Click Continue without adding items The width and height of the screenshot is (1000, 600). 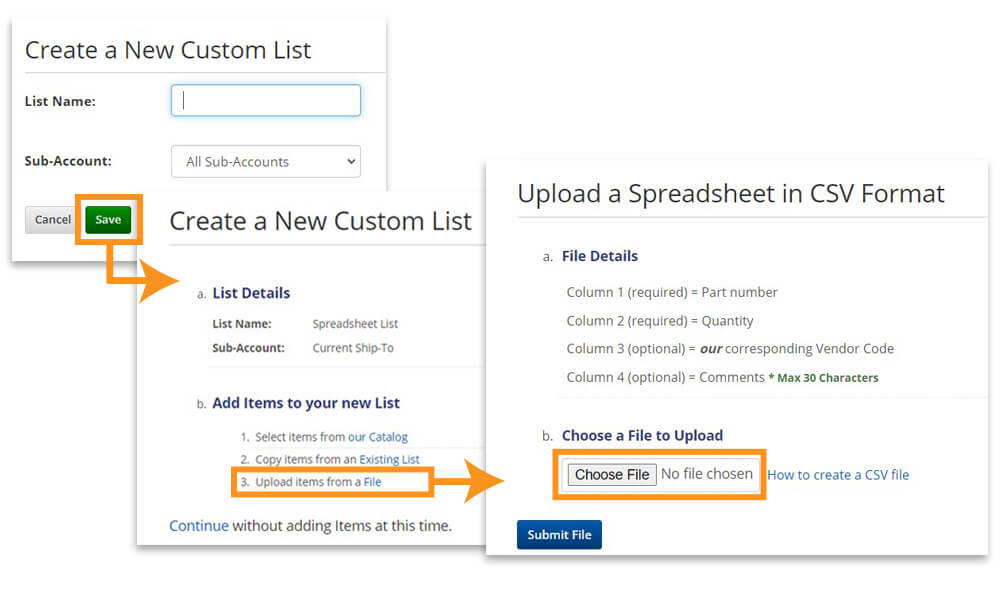(x=198, y=525)
